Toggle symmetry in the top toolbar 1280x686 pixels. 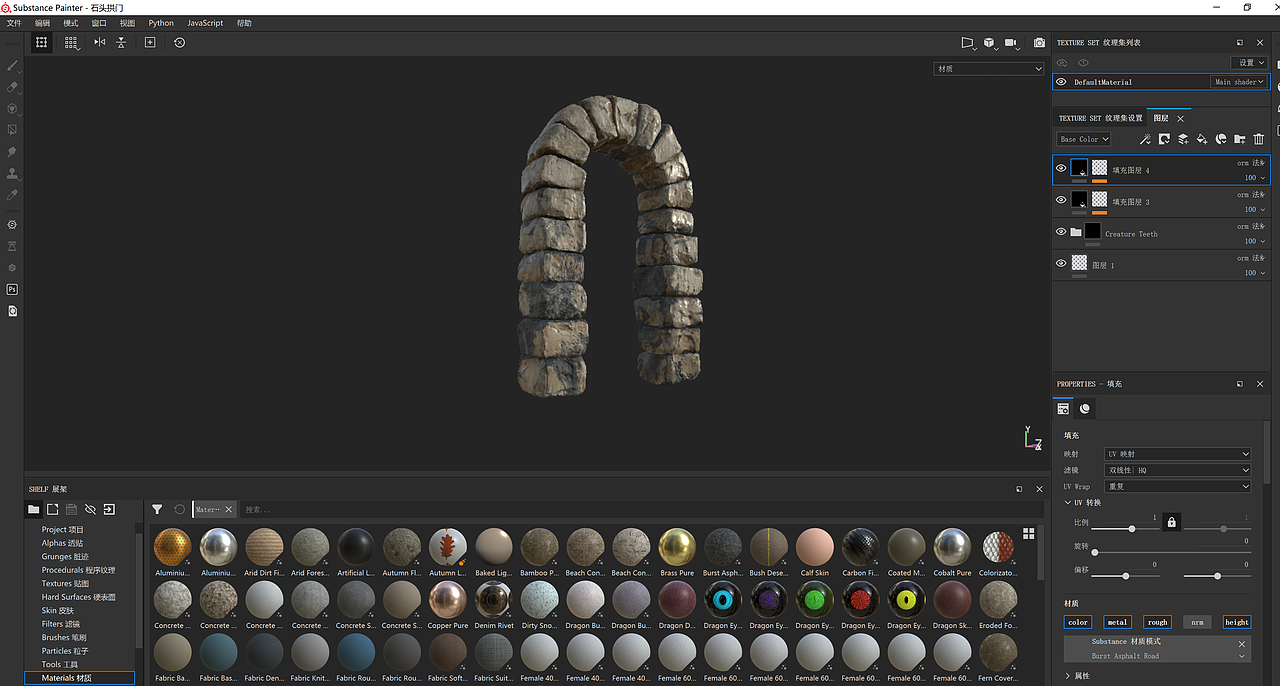pos(99,42)
